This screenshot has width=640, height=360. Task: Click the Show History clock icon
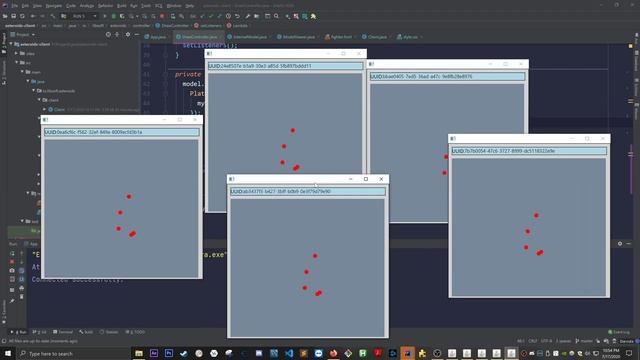coord(229,16)
